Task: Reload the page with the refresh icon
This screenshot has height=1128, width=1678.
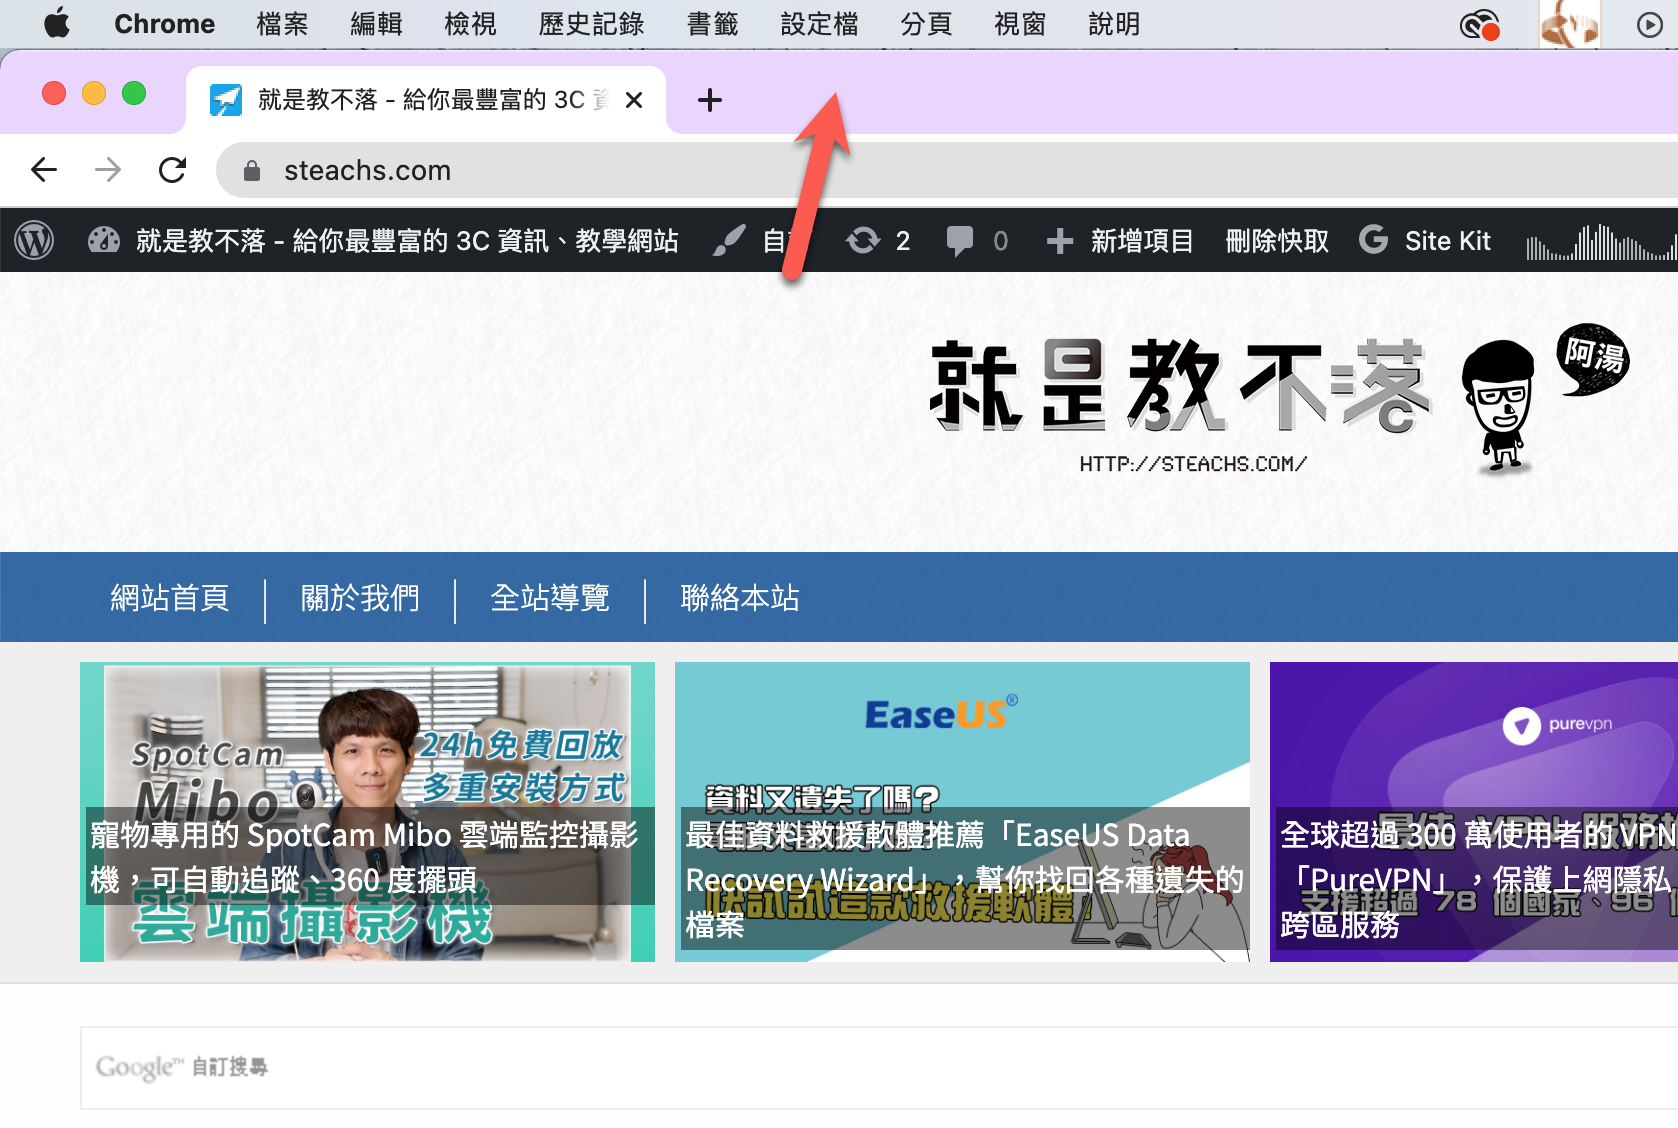Action: pos(173,171)
